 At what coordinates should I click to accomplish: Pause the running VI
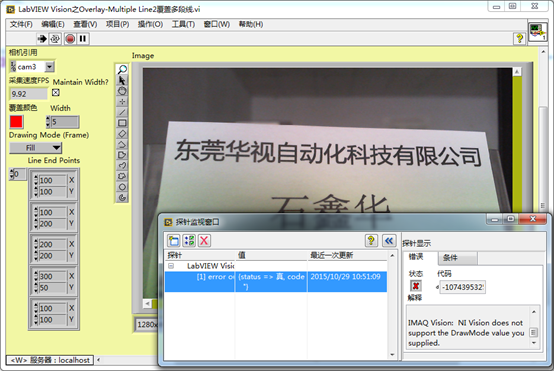(83, 39)
